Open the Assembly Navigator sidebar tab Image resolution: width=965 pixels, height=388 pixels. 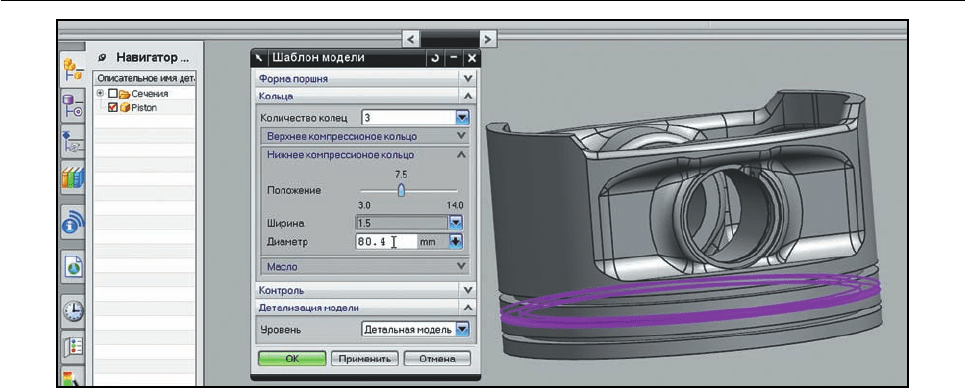pos(74,69)
